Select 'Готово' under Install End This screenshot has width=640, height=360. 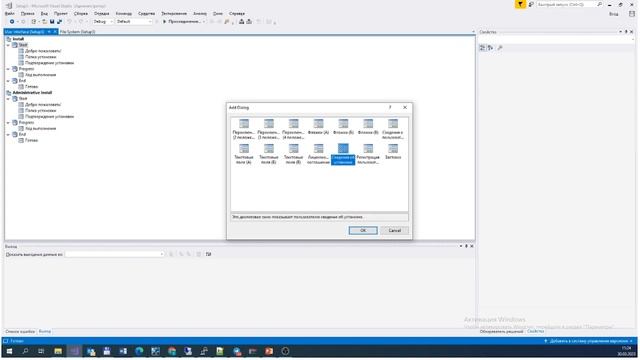click(31, 87)
